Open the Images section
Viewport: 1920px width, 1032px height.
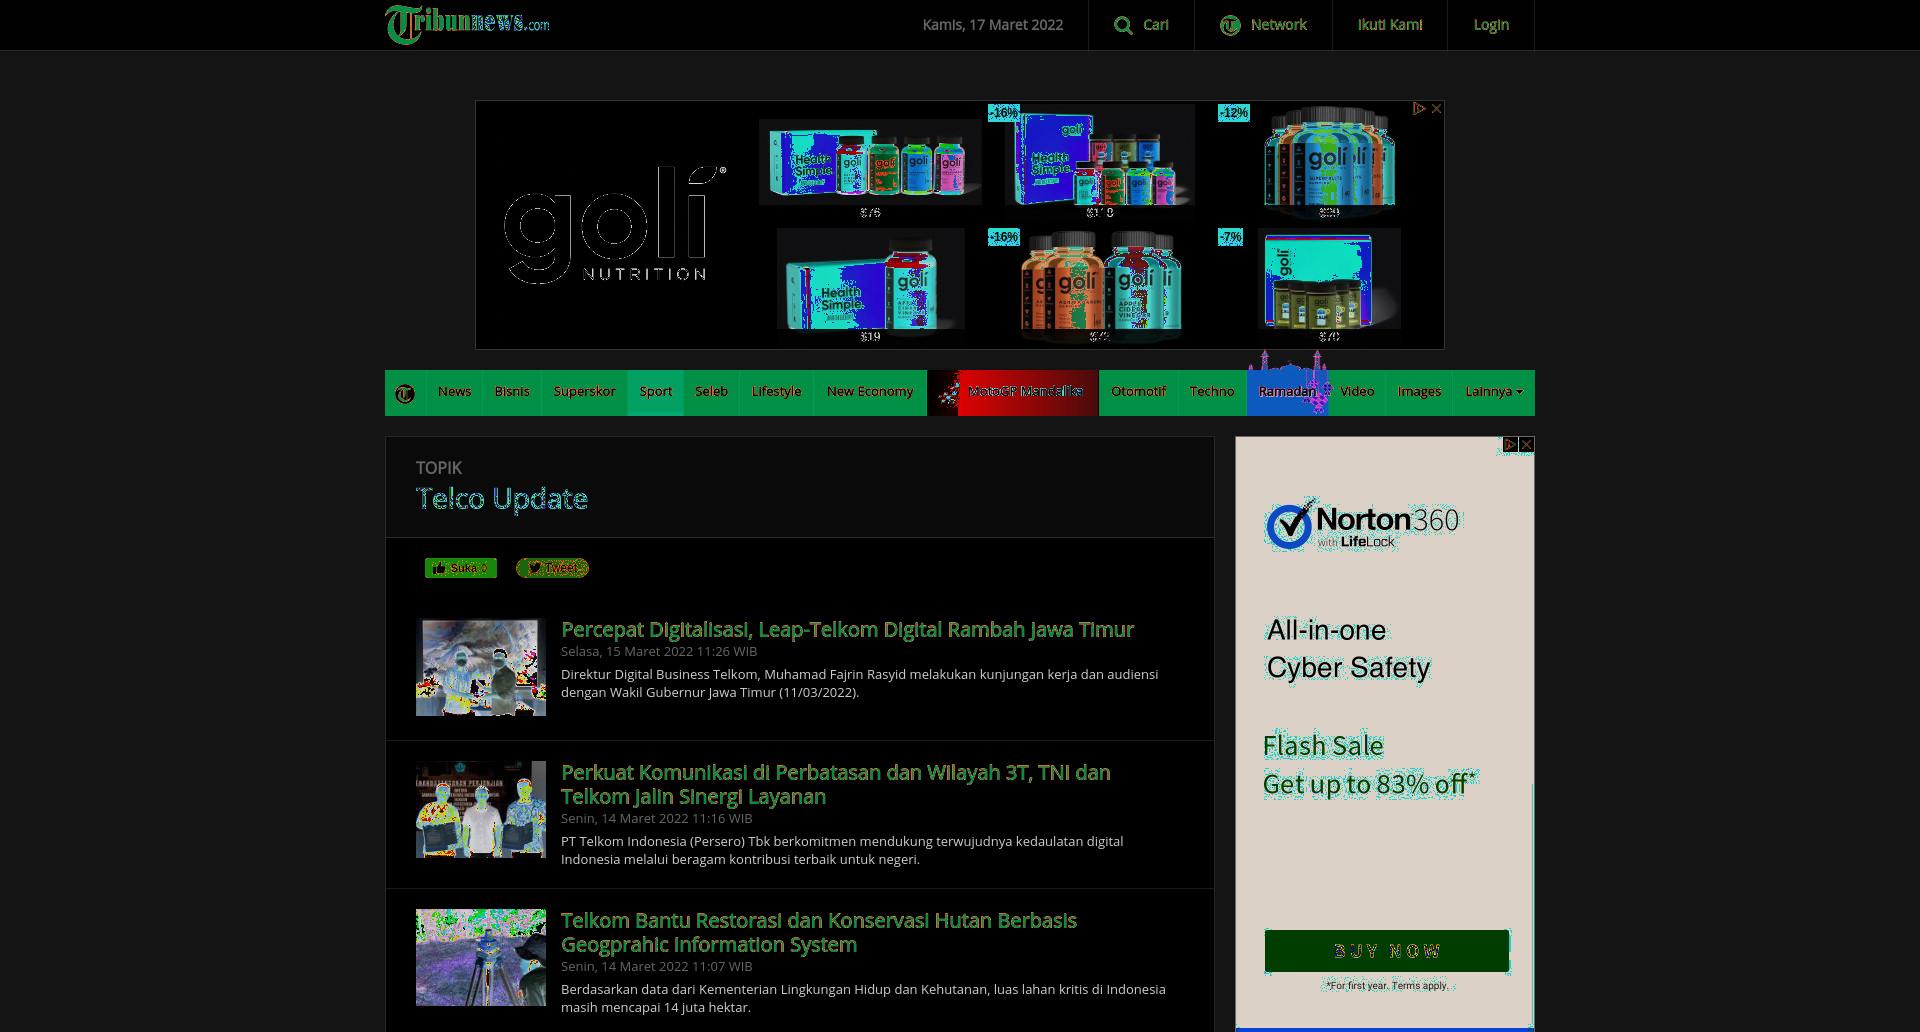(1419, 392)
